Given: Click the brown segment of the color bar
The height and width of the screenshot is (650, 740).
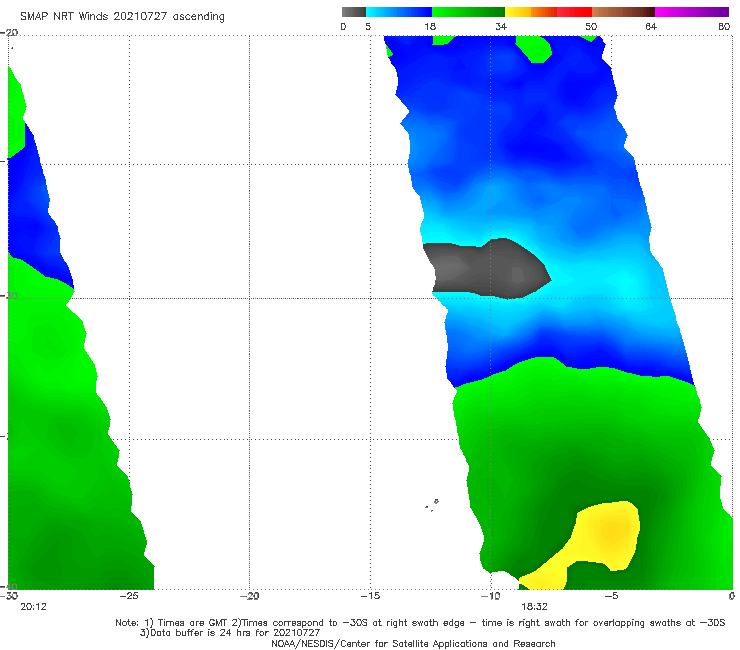Looking at the screenshot, I should 623,12.
